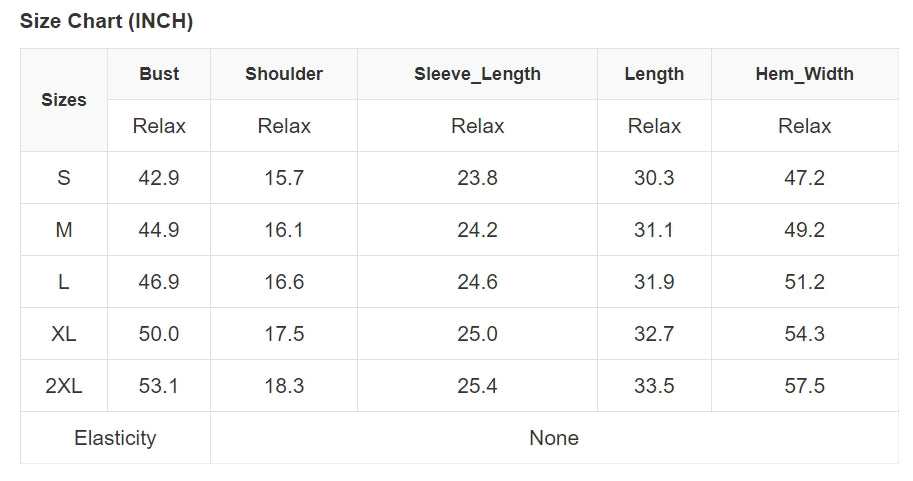Select the Length column header
The width and height of the screenshot is (913, 481).
[654, 74]
